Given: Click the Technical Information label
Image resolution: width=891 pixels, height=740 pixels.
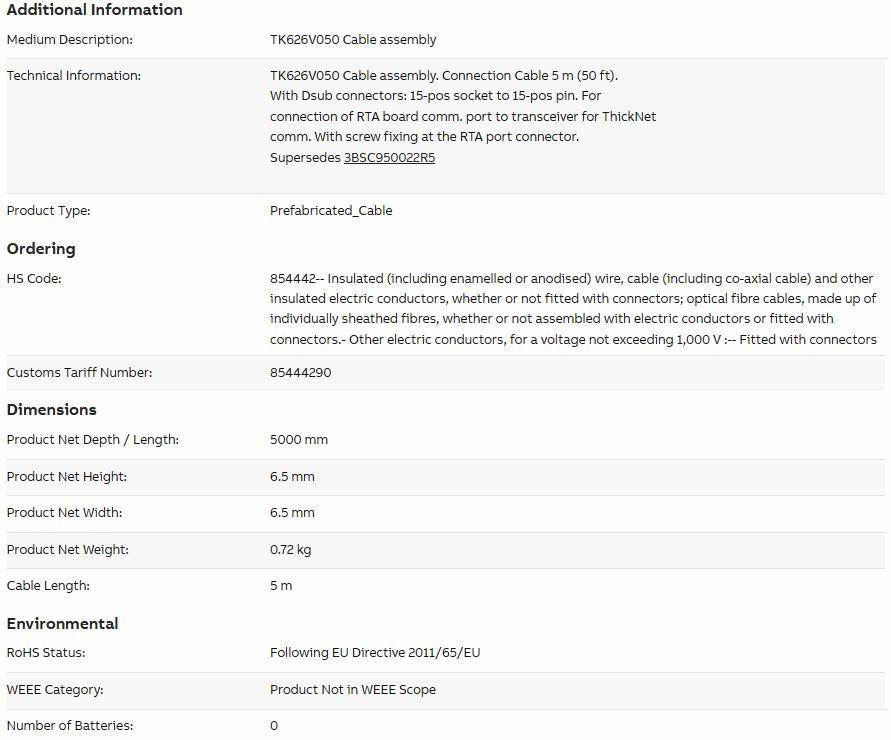Looking at the screenshot, I should 74,76.
